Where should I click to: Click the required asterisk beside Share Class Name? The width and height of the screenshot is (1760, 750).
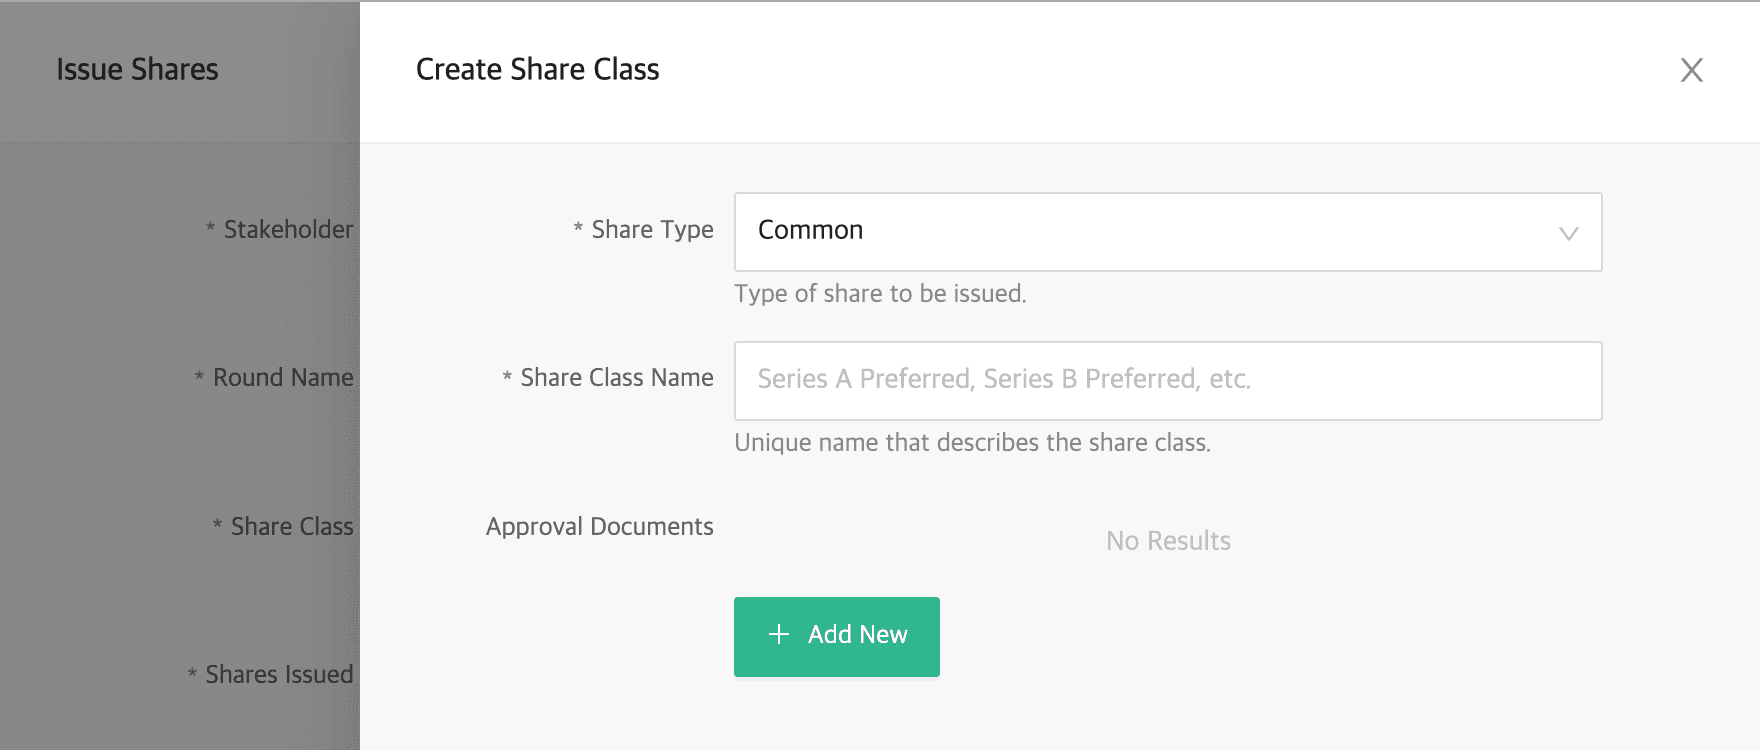(x=507, y=377)
